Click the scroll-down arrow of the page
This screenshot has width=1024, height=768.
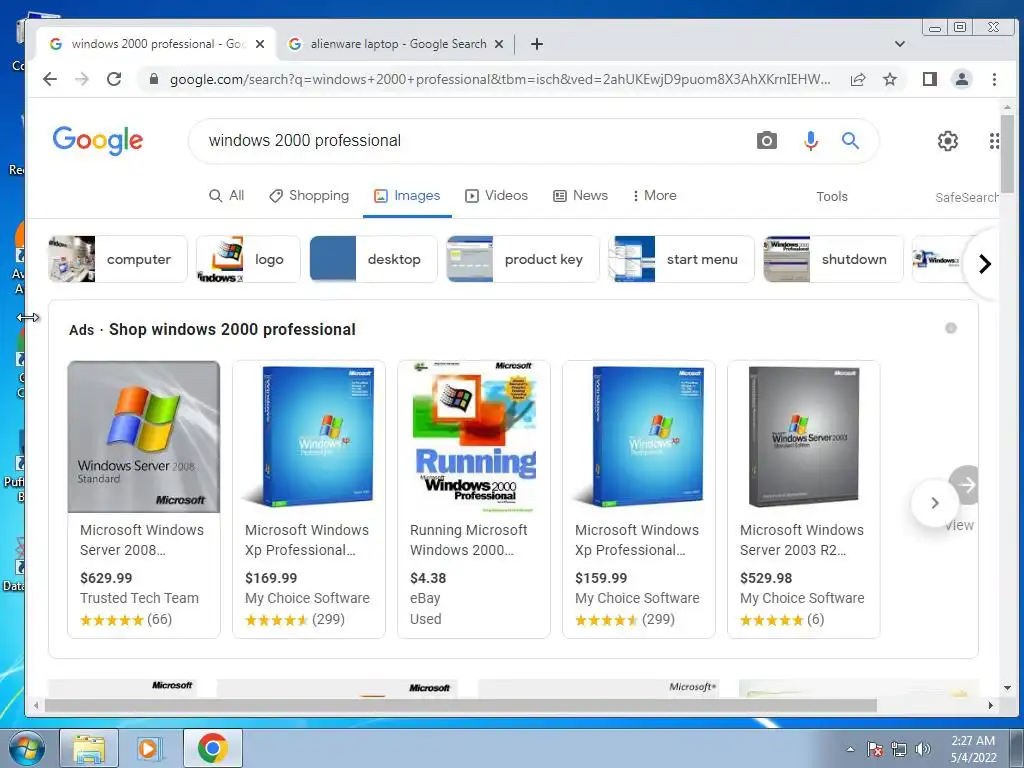coord(1007,688)
